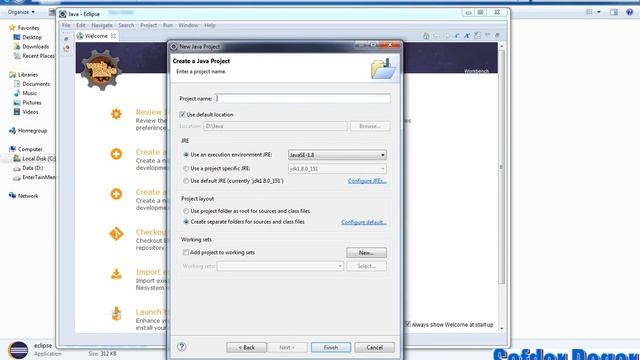Click the help question mark in dialog
The height and width of the screenshot is (360, 640).
click(182, 347)
